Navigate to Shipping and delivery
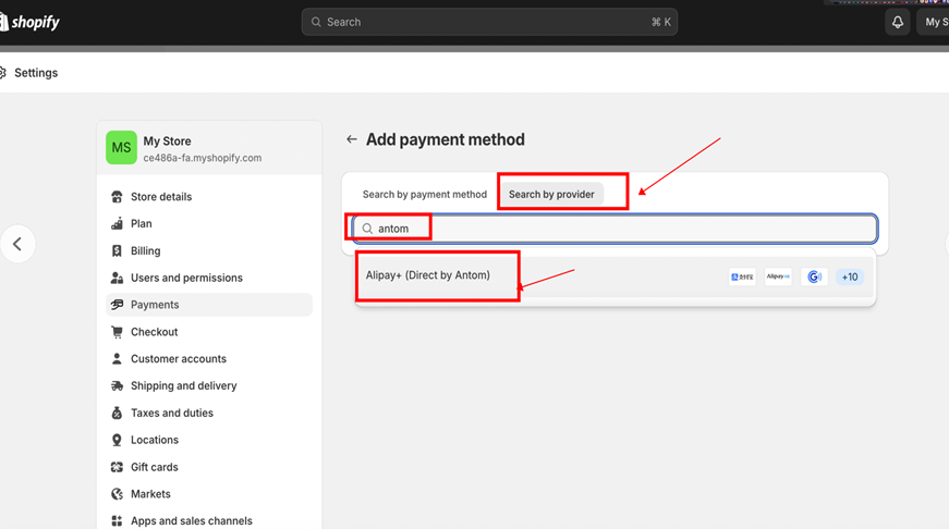This screenshot has height=530, width=950. 183,386
